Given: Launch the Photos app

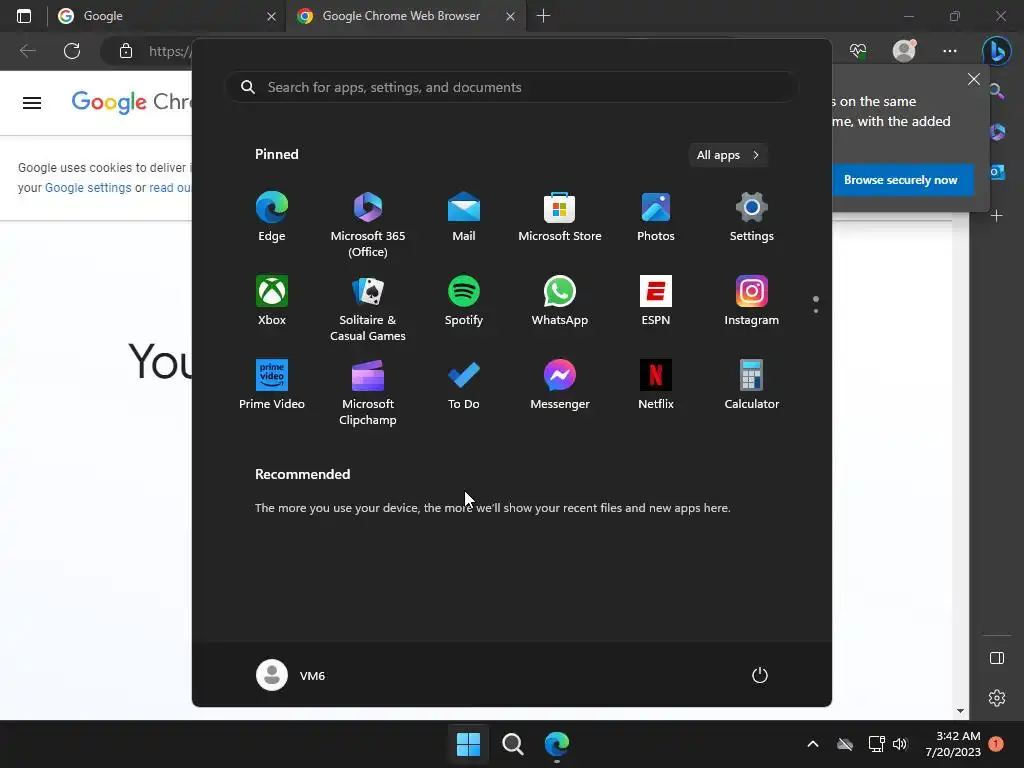Looking at the screenshot, I should pyautogui.click(x=656, y=217).
